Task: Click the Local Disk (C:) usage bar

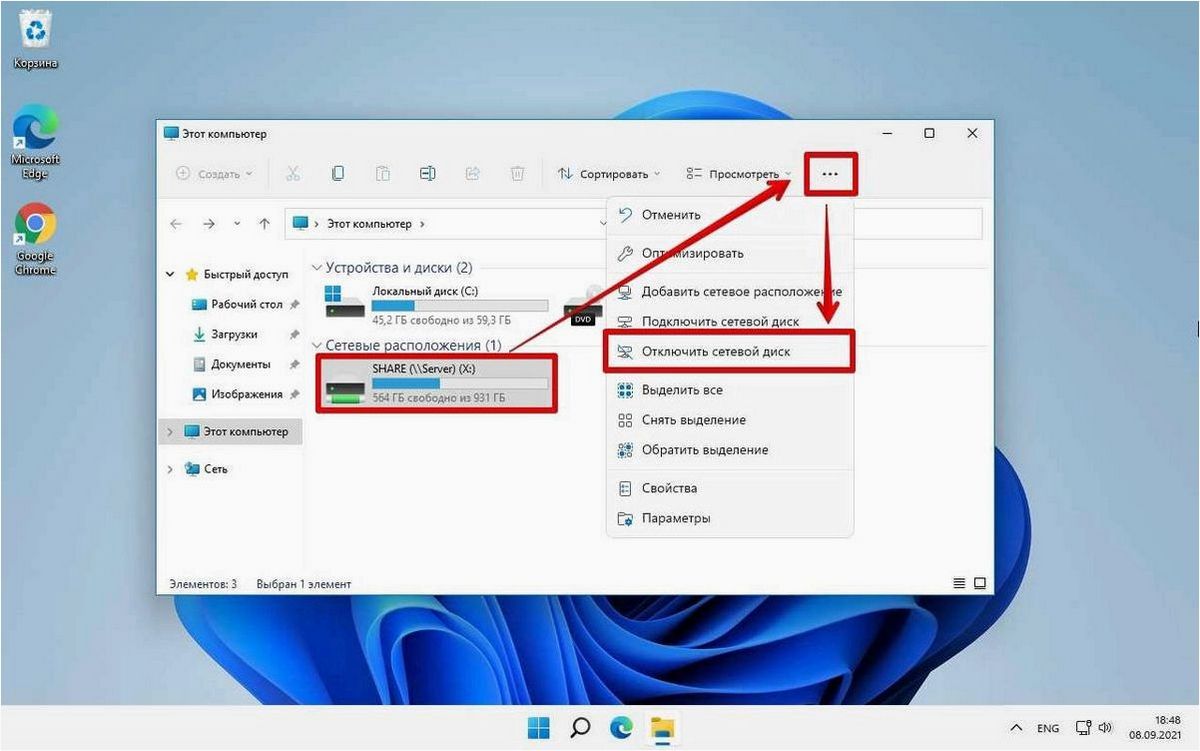Action: click(x=460, y=305)
